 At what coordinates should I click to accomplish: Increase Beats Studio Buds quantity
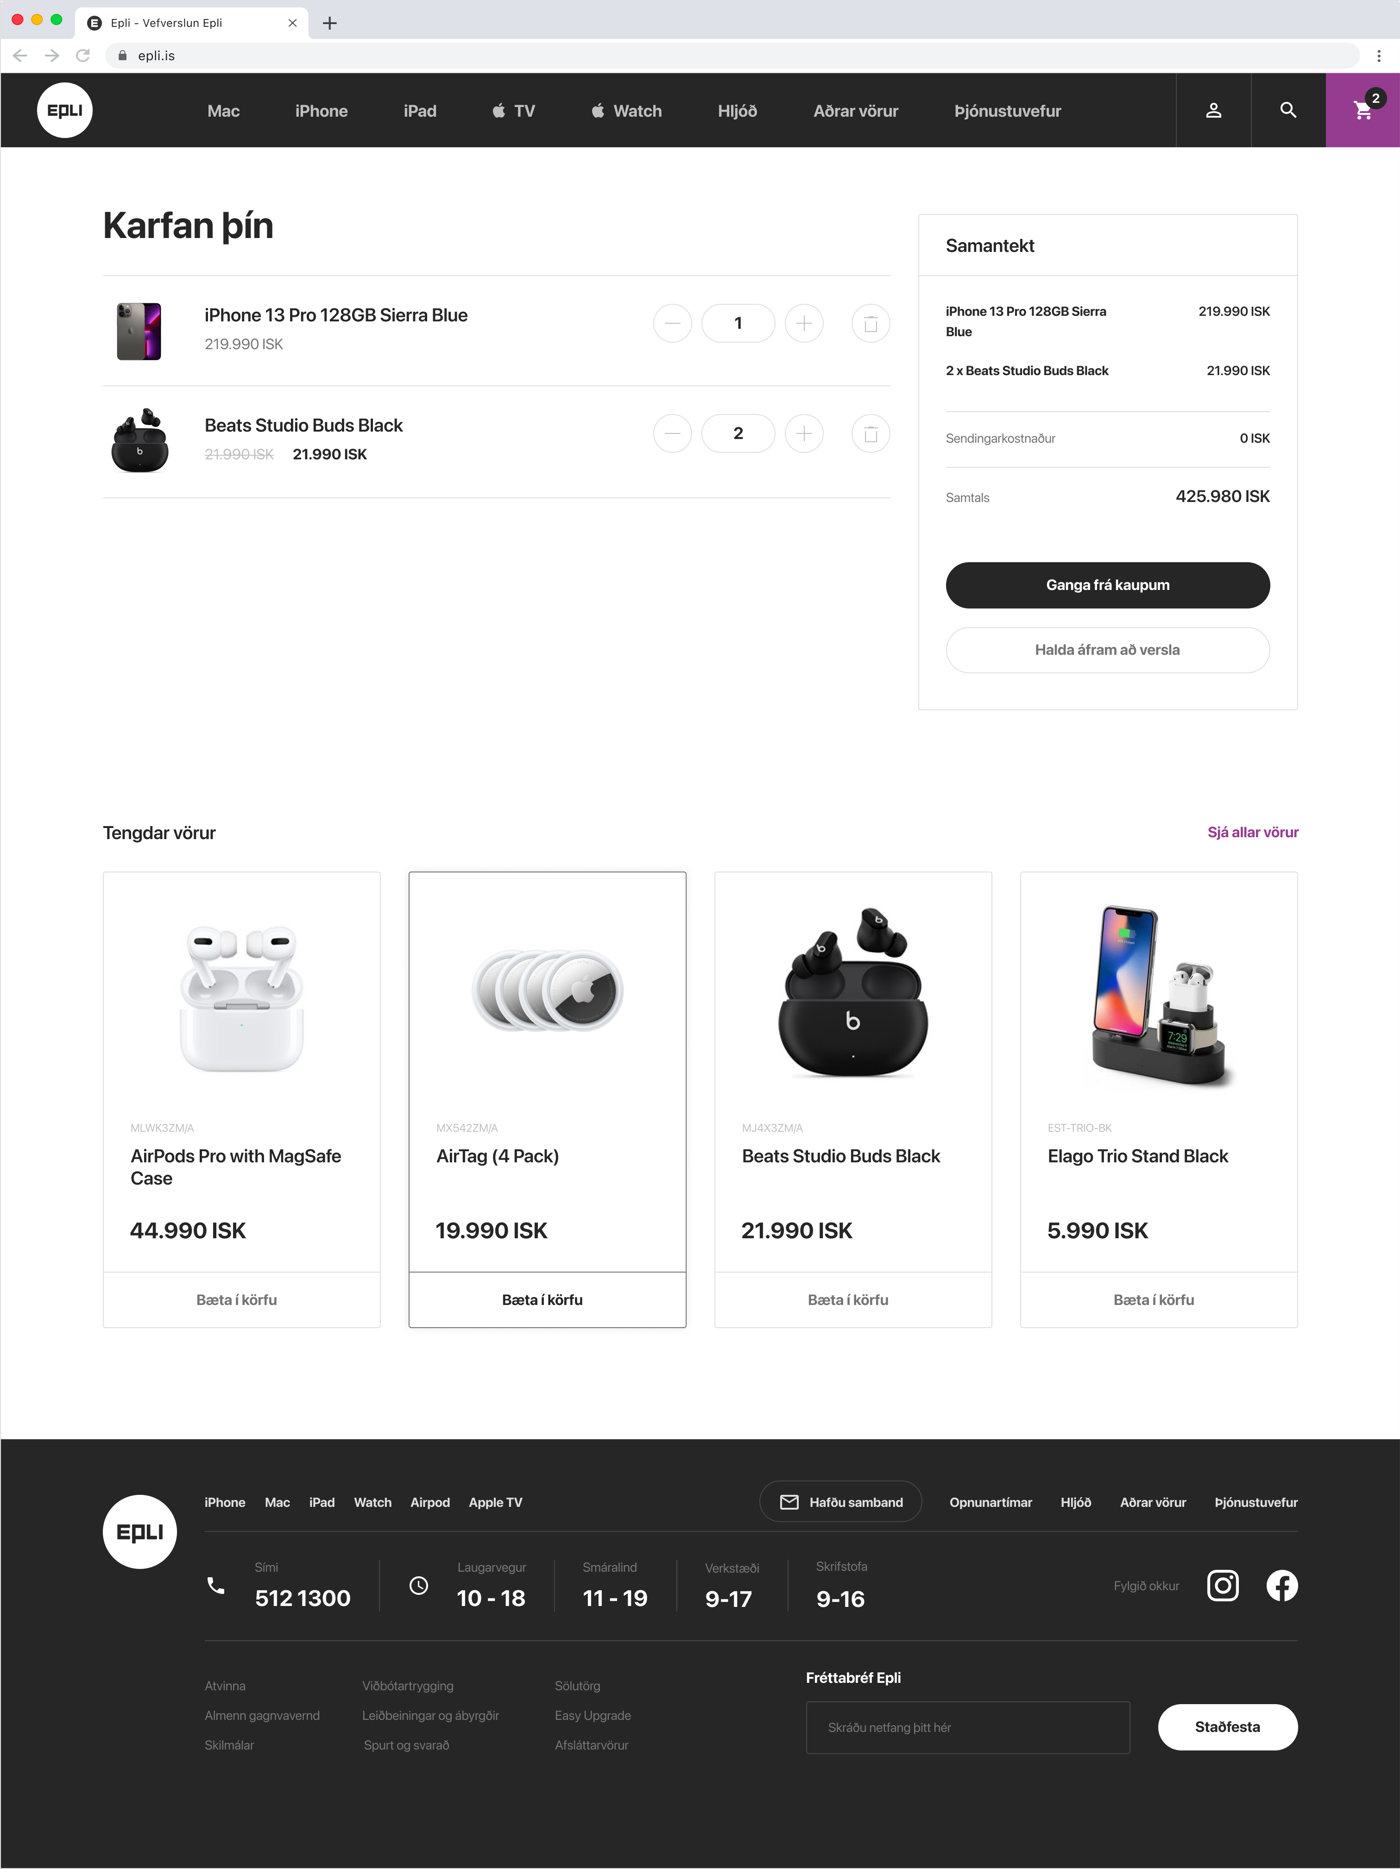tap(804, 433)
